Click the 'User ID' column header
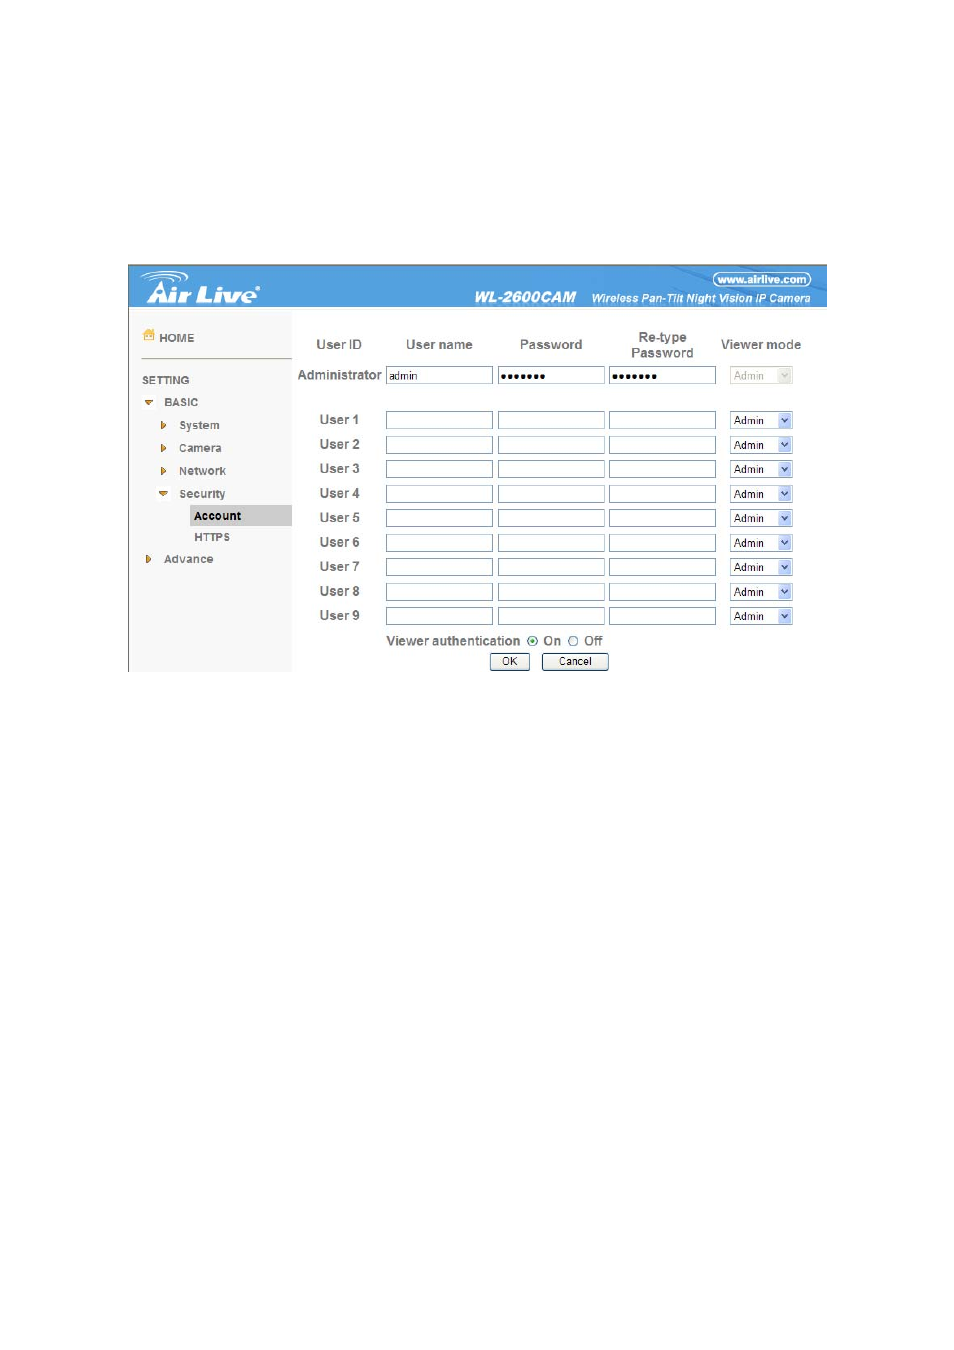 click(x=339, y=345)
